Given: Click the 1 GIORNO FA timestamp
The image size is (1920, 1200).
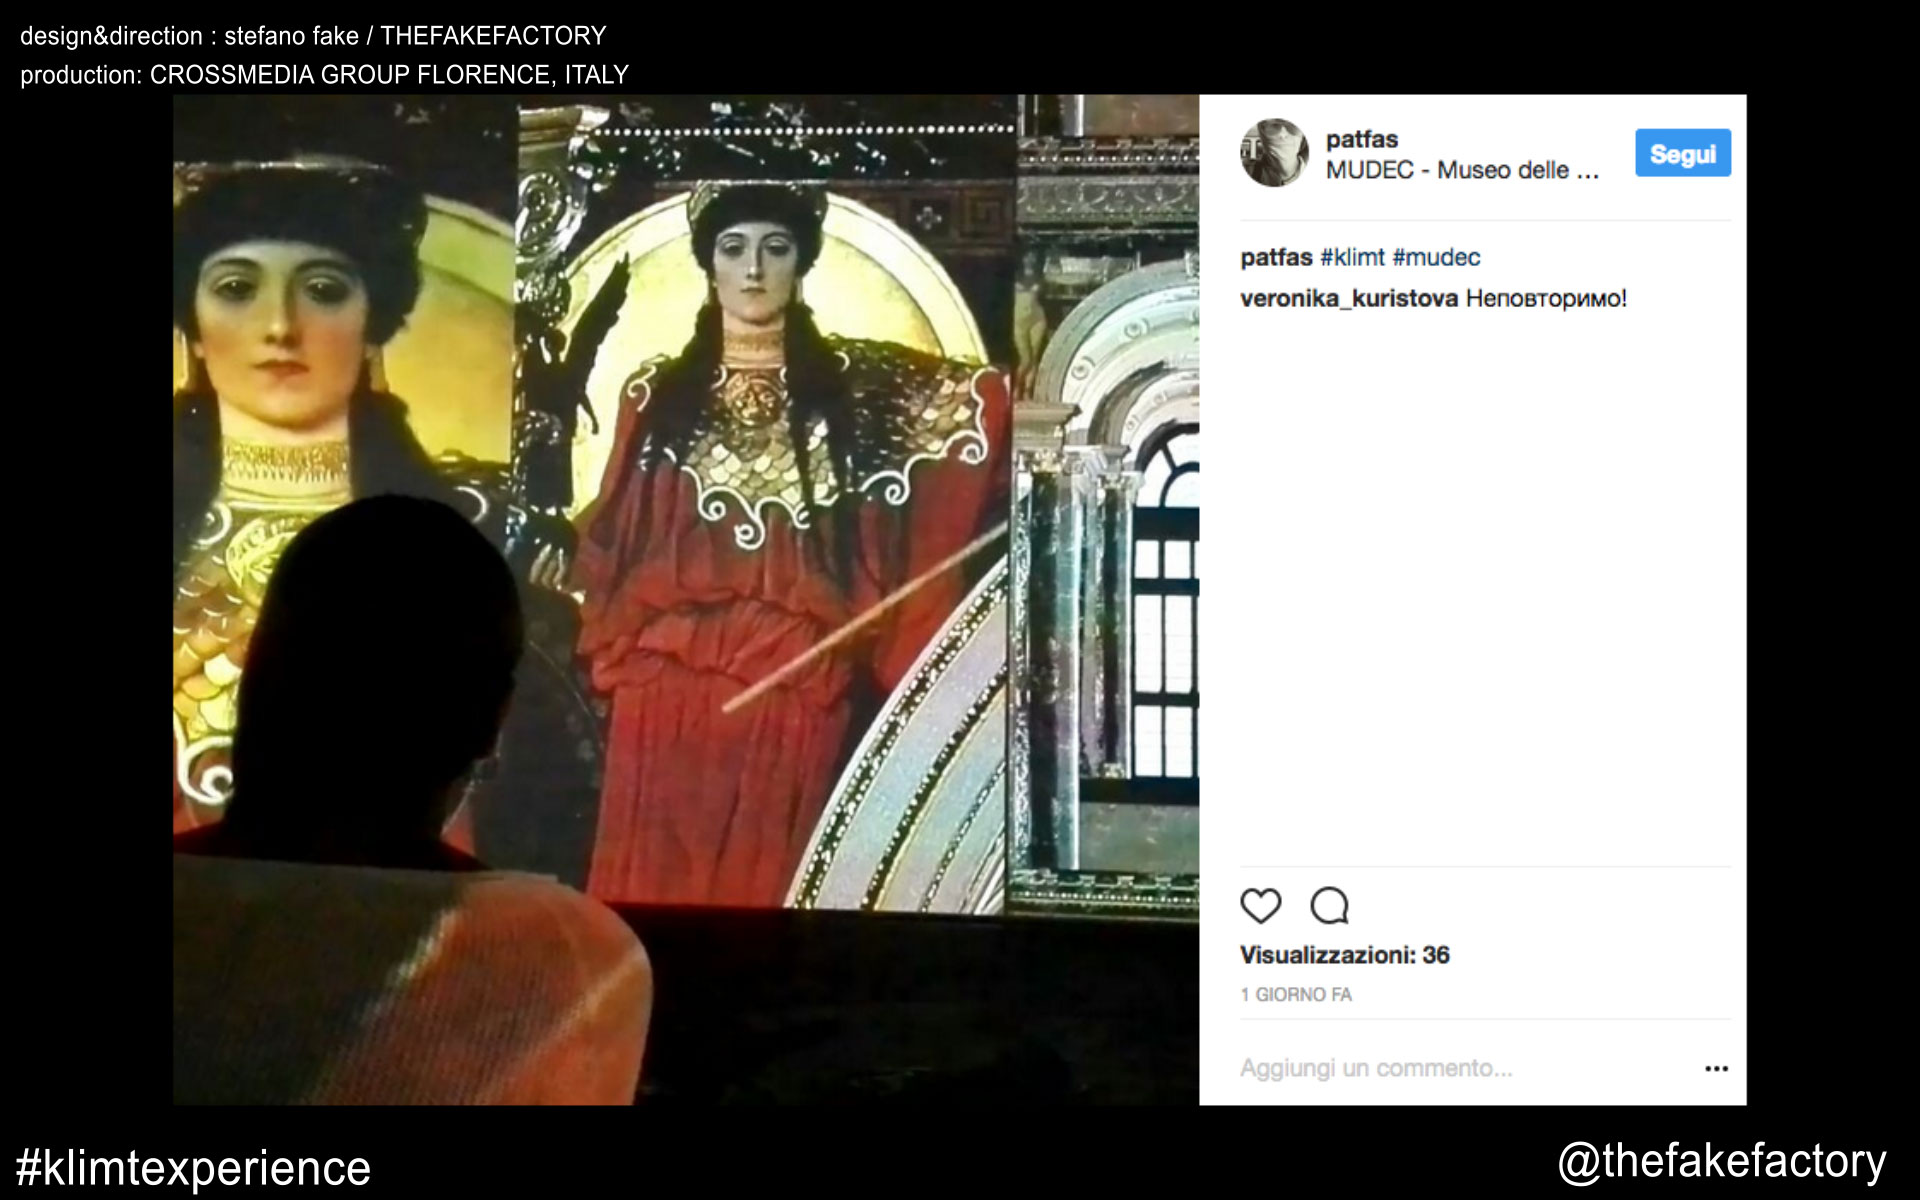Looking at the screenshot, I should [x=1295, y=995].
